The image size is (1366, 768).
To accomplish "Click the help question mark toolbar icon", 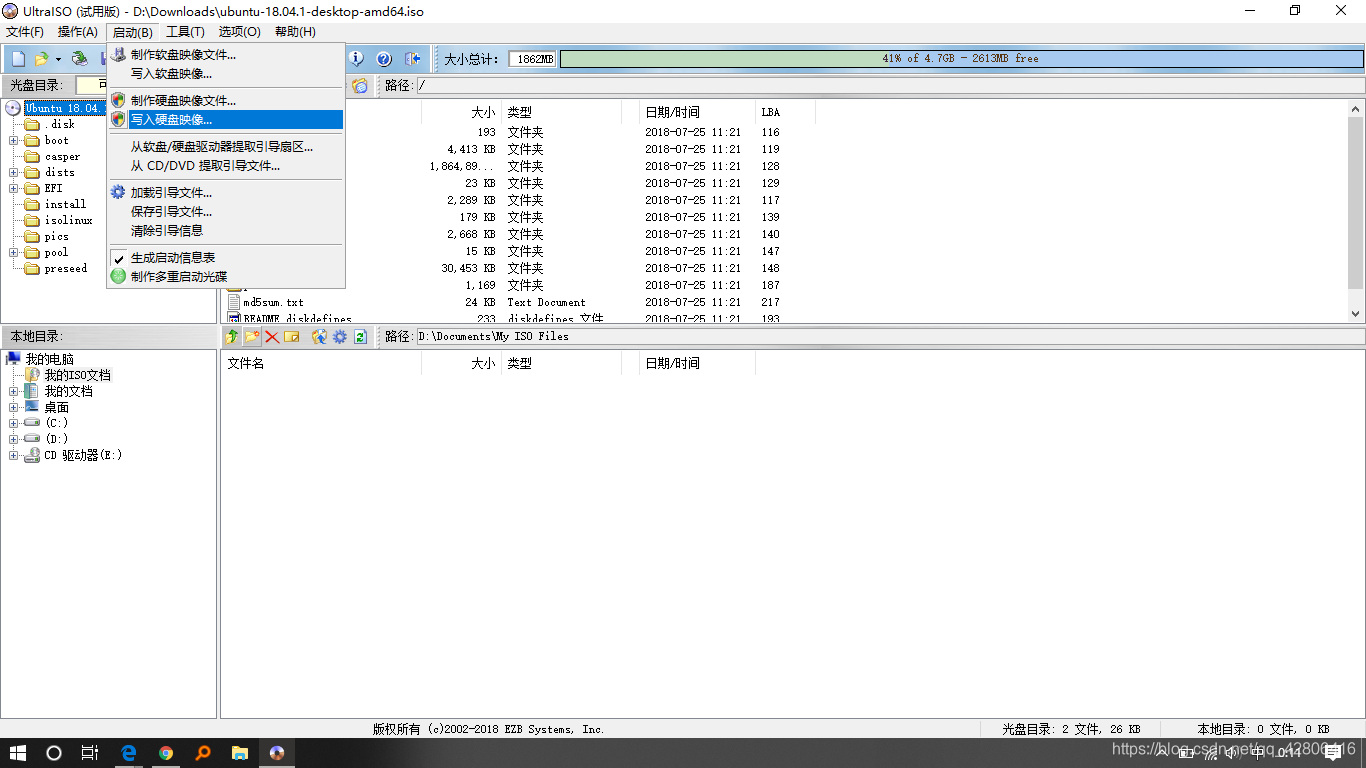I will point(384,59).
